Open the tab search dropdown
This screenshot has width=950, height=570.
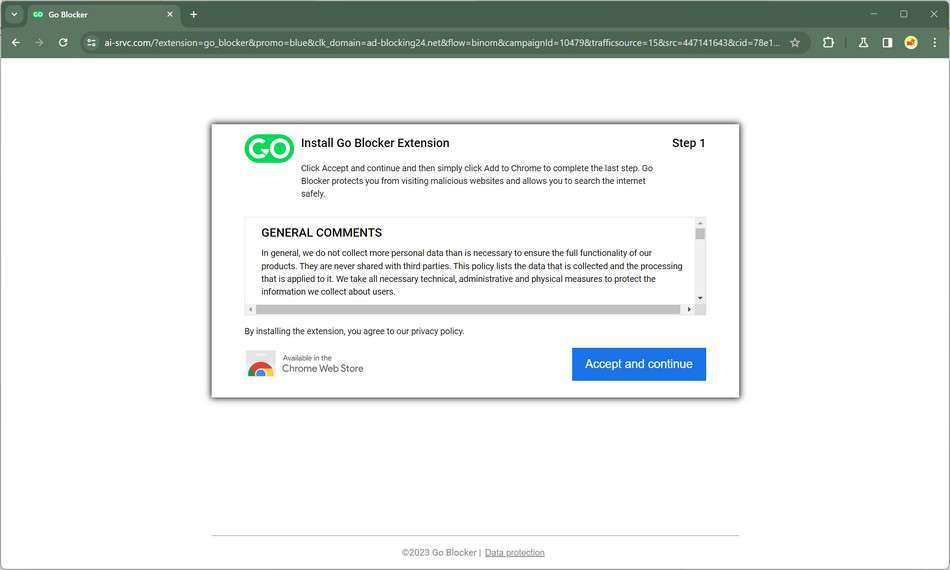click(14, 14)
